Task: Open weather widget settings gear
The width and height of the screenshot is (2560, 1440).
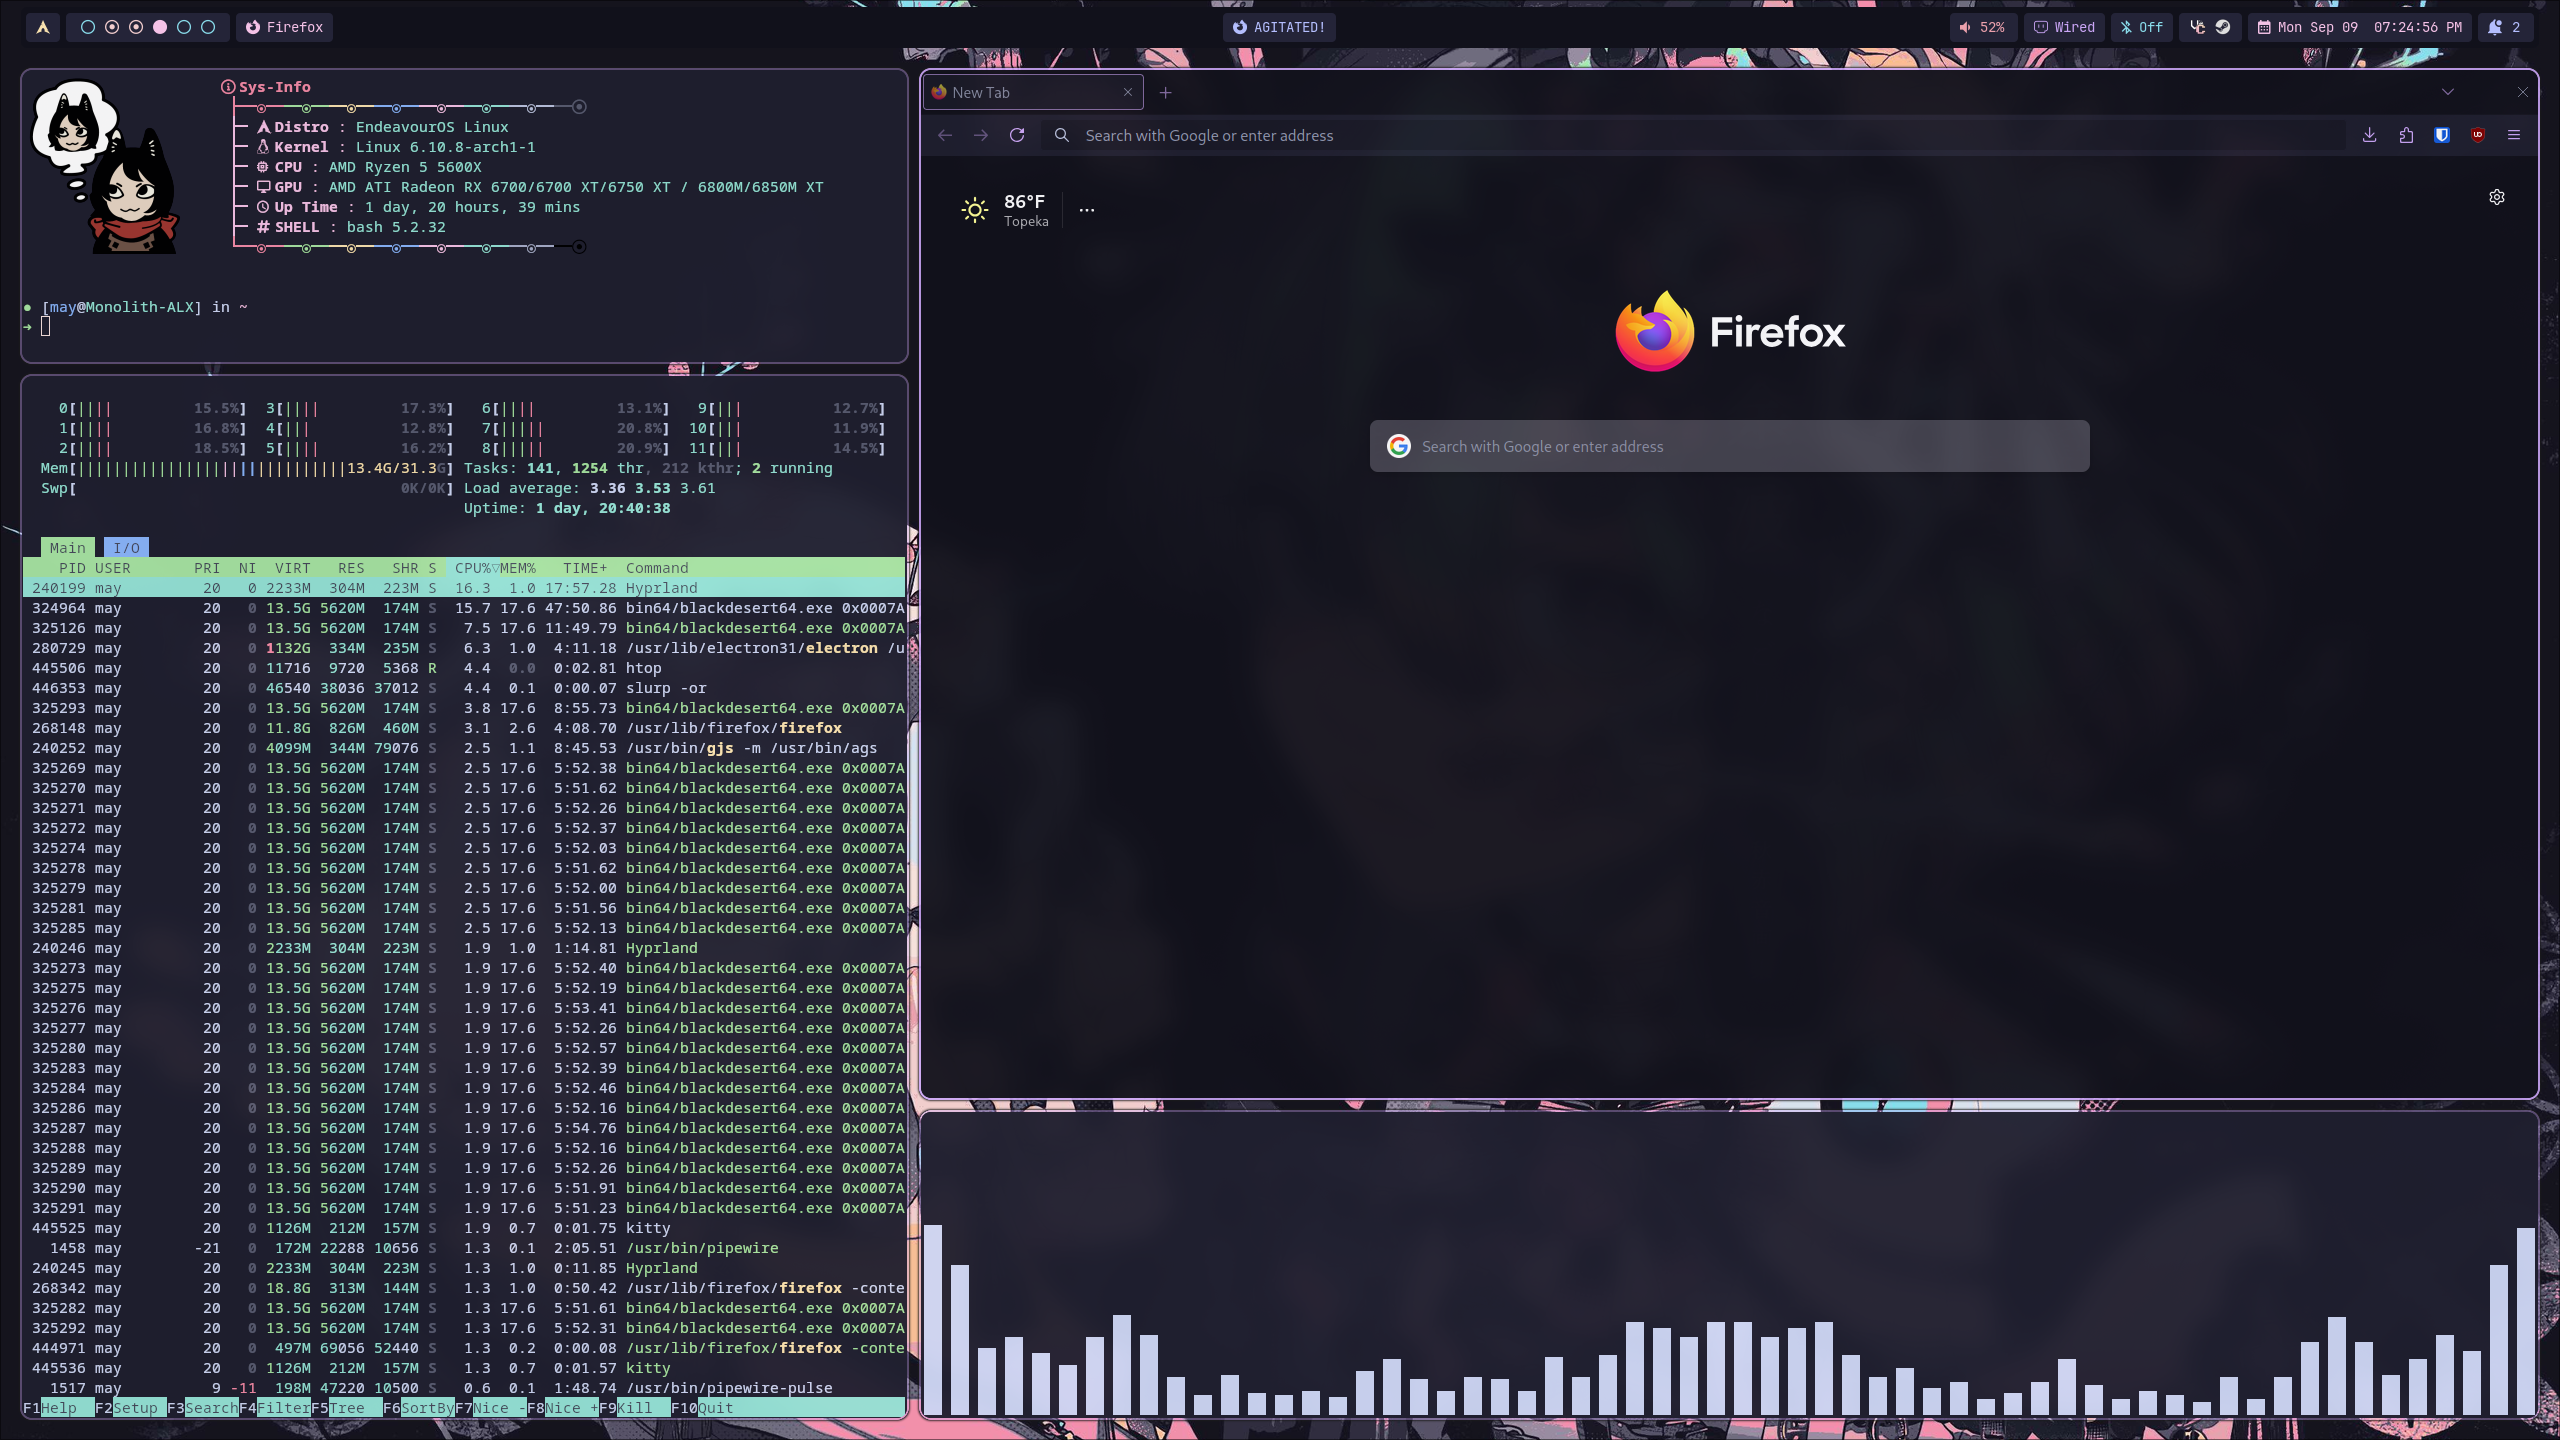Action: pyautogui.click(x=2496, y=197)
